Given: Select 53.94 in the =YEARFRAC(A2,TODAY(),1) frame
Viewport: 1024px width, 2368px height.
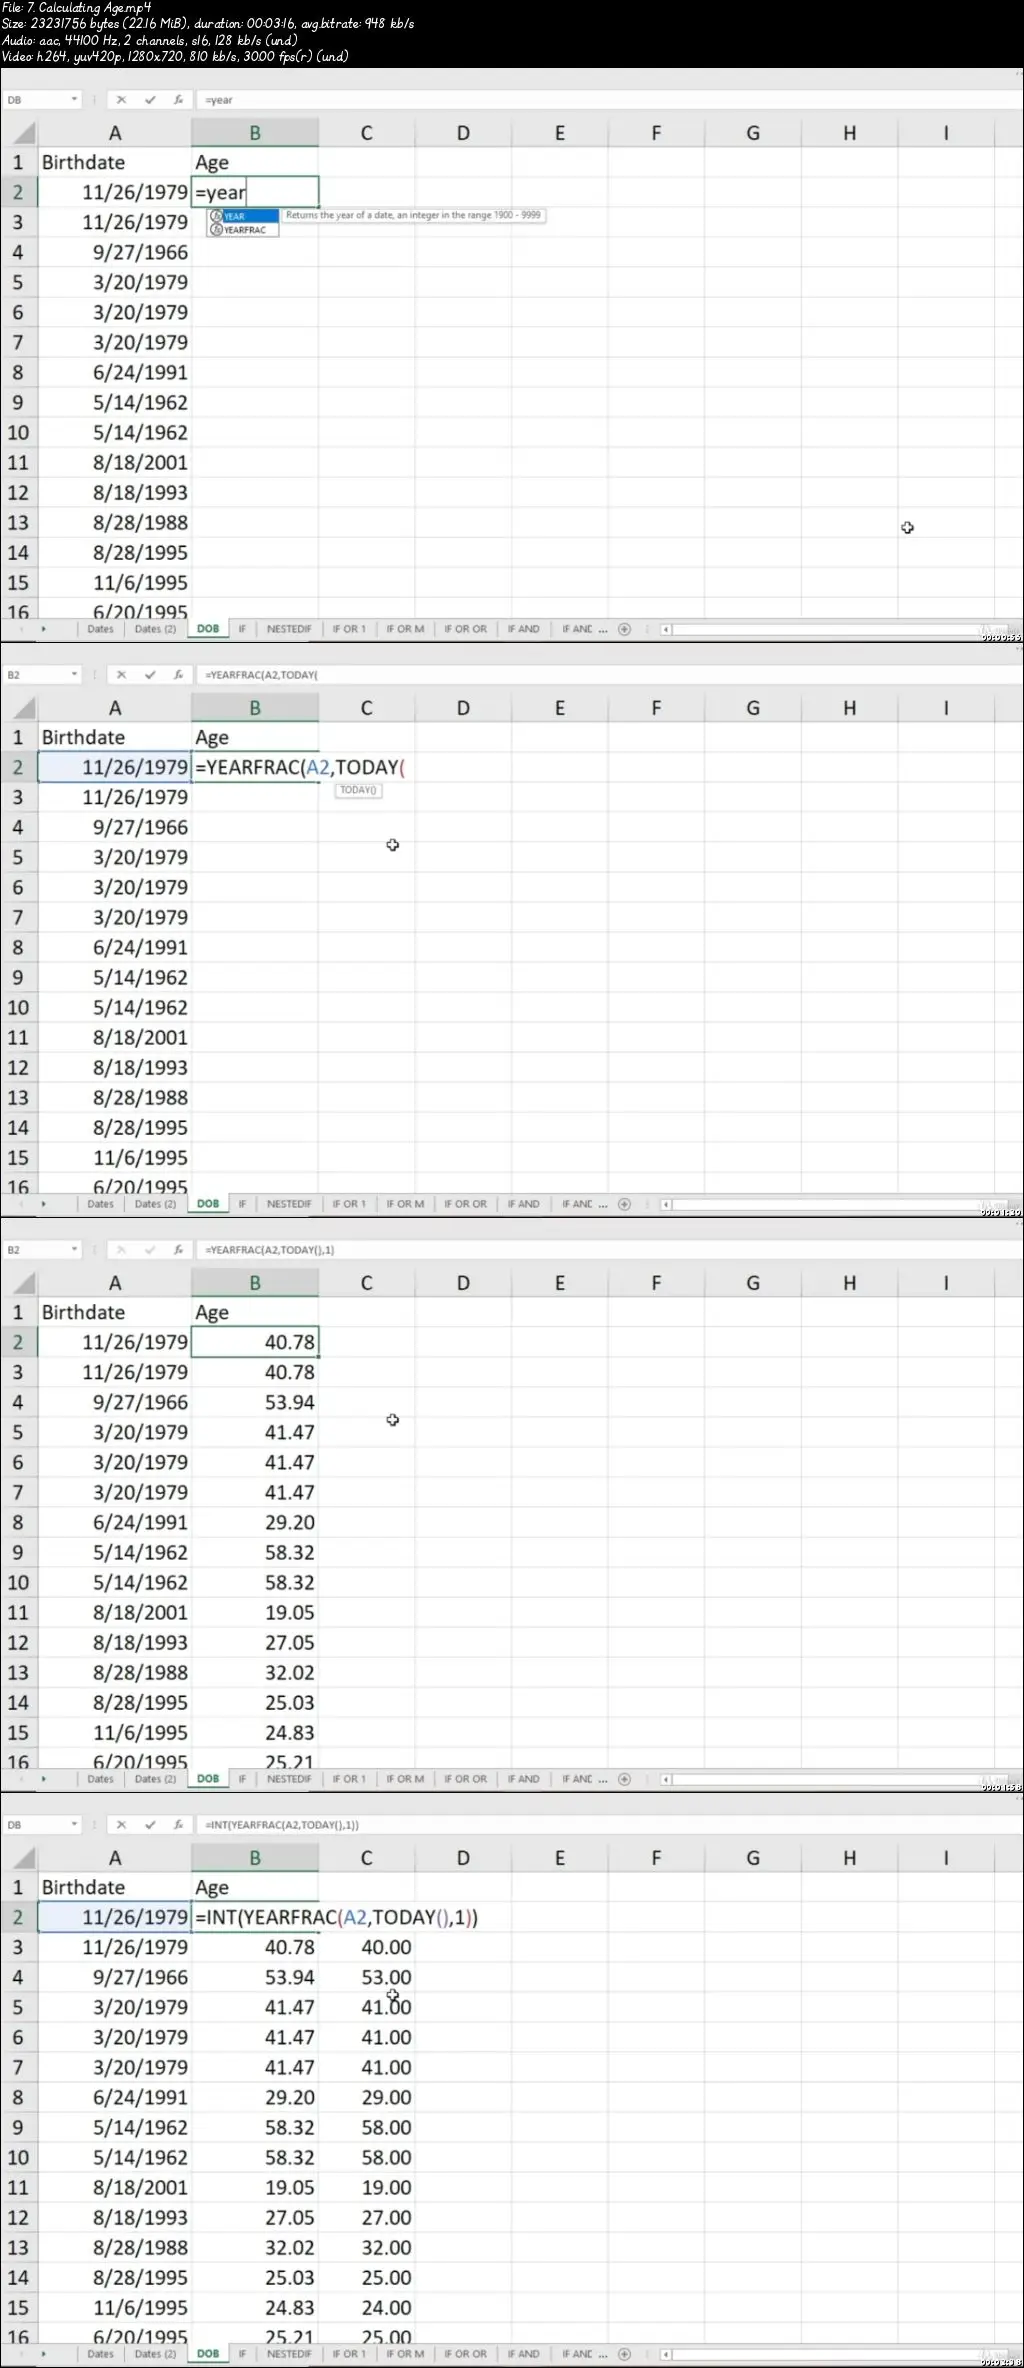Looking at the screenshot, I should [255, 1402].
